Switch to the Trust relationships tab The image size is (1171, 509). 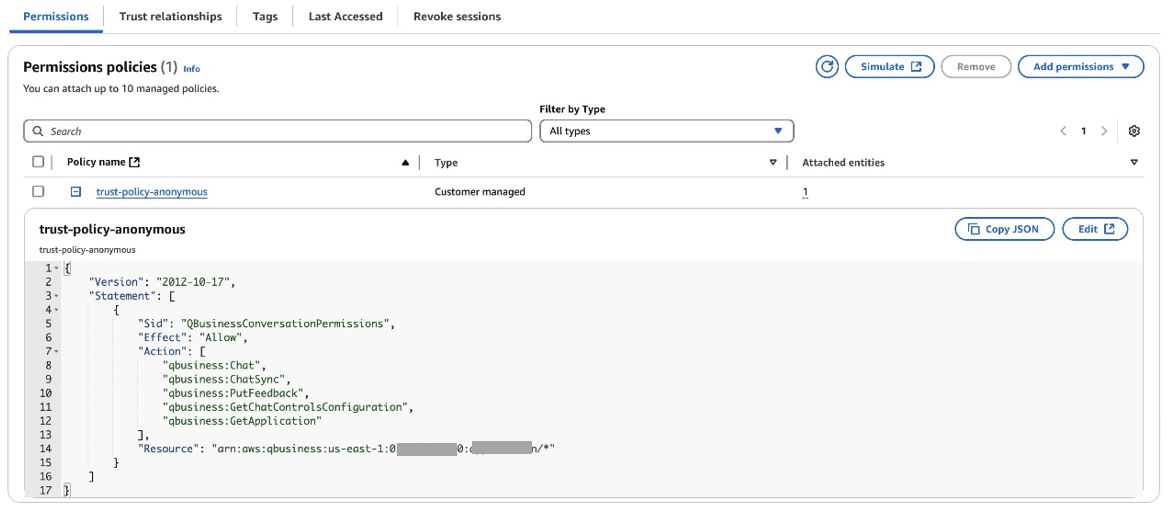pyautogui.click(x=170, y=16)
